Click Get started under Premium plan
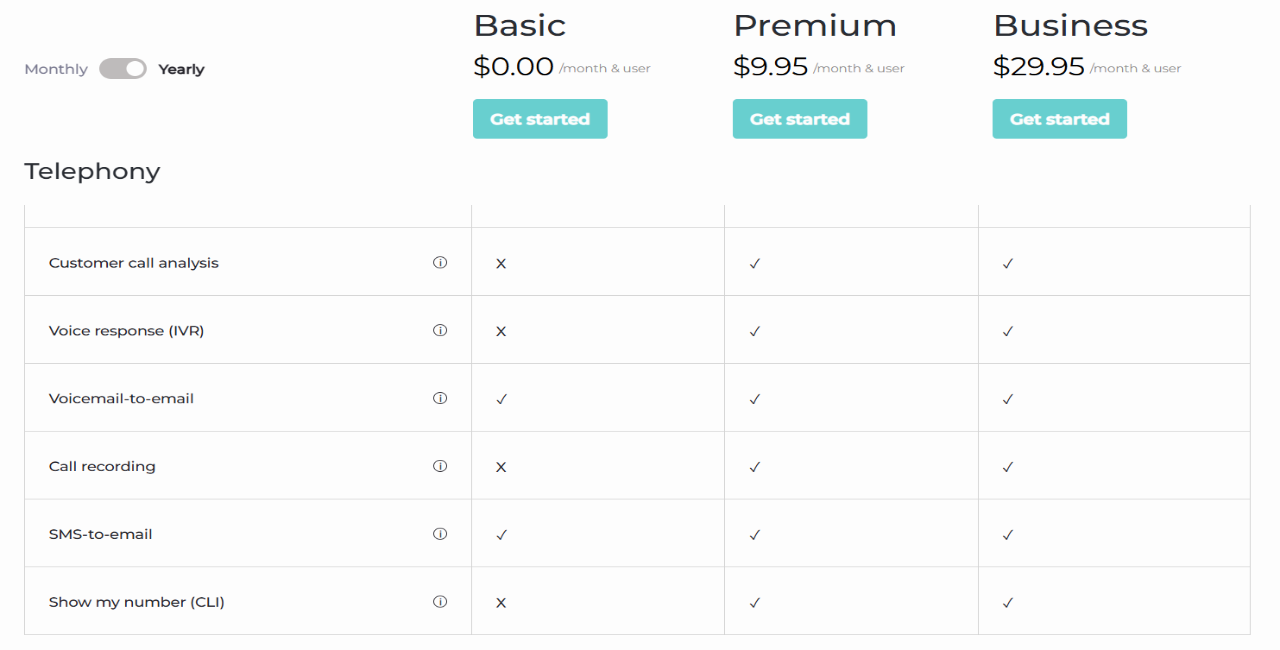1280x650 pixels. click(800, 119)
